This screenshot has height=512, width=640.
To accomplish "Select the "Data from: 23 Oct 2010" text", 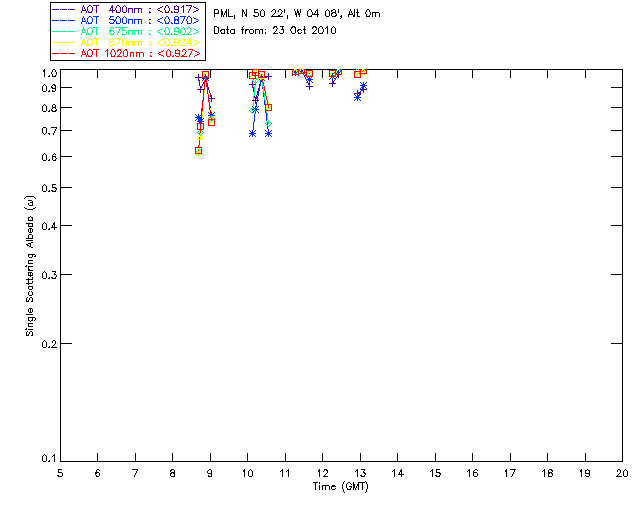I will (x=275, y=31).
